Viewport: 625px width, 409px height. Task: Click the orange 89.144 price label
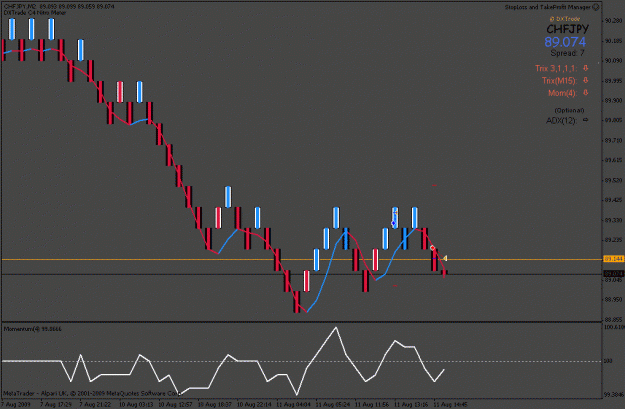[613, 259]
